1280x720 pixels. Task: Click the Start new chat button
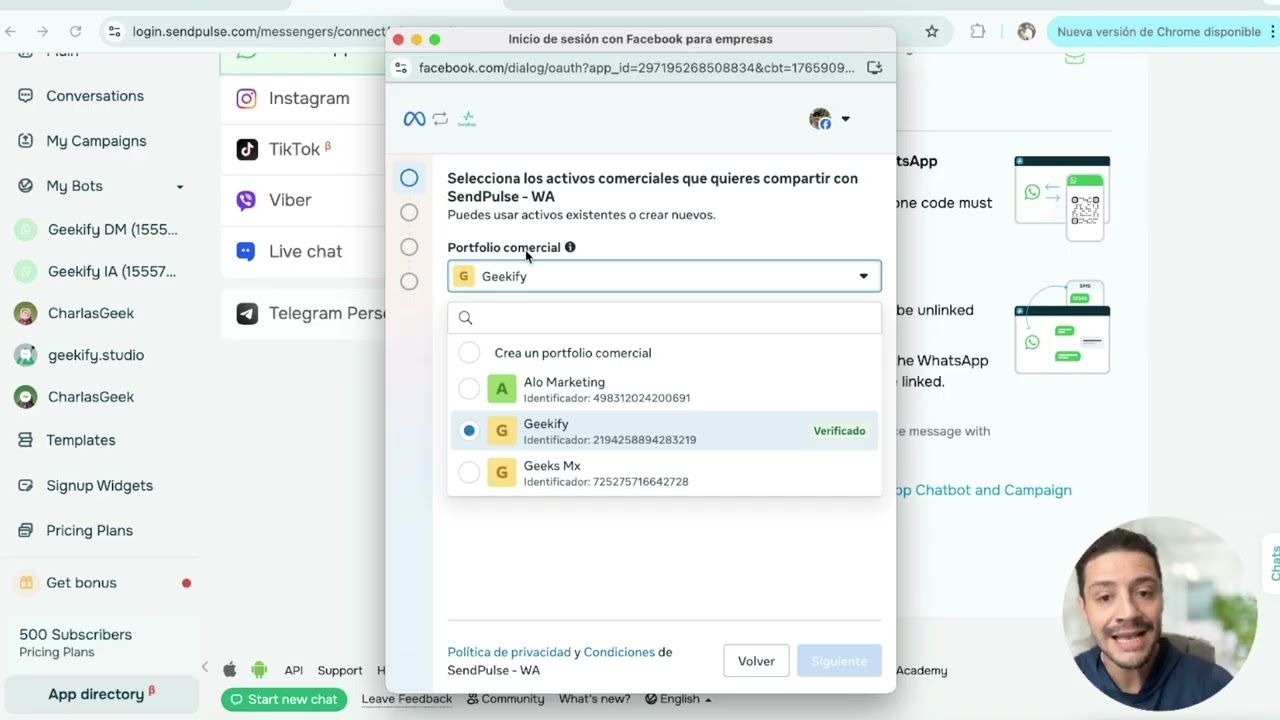click(284, 699)
